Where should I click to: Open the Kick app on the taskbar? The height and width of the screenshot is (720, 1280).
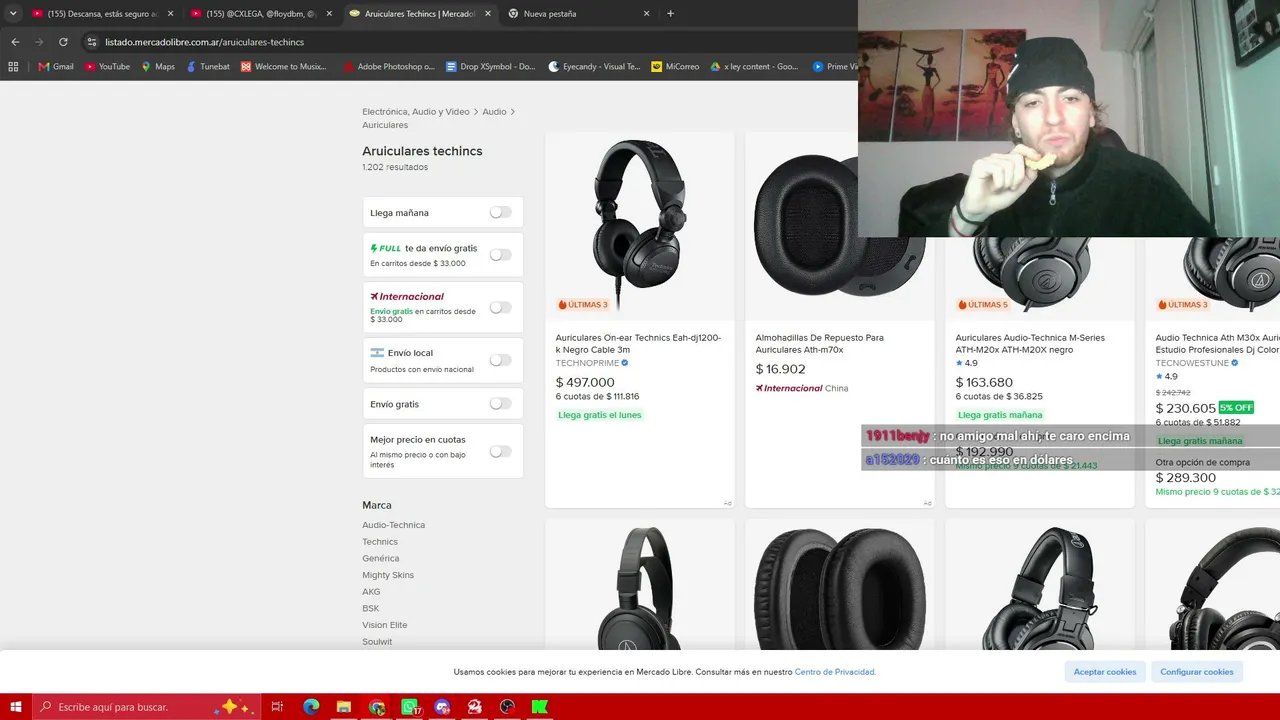[540, 707]
